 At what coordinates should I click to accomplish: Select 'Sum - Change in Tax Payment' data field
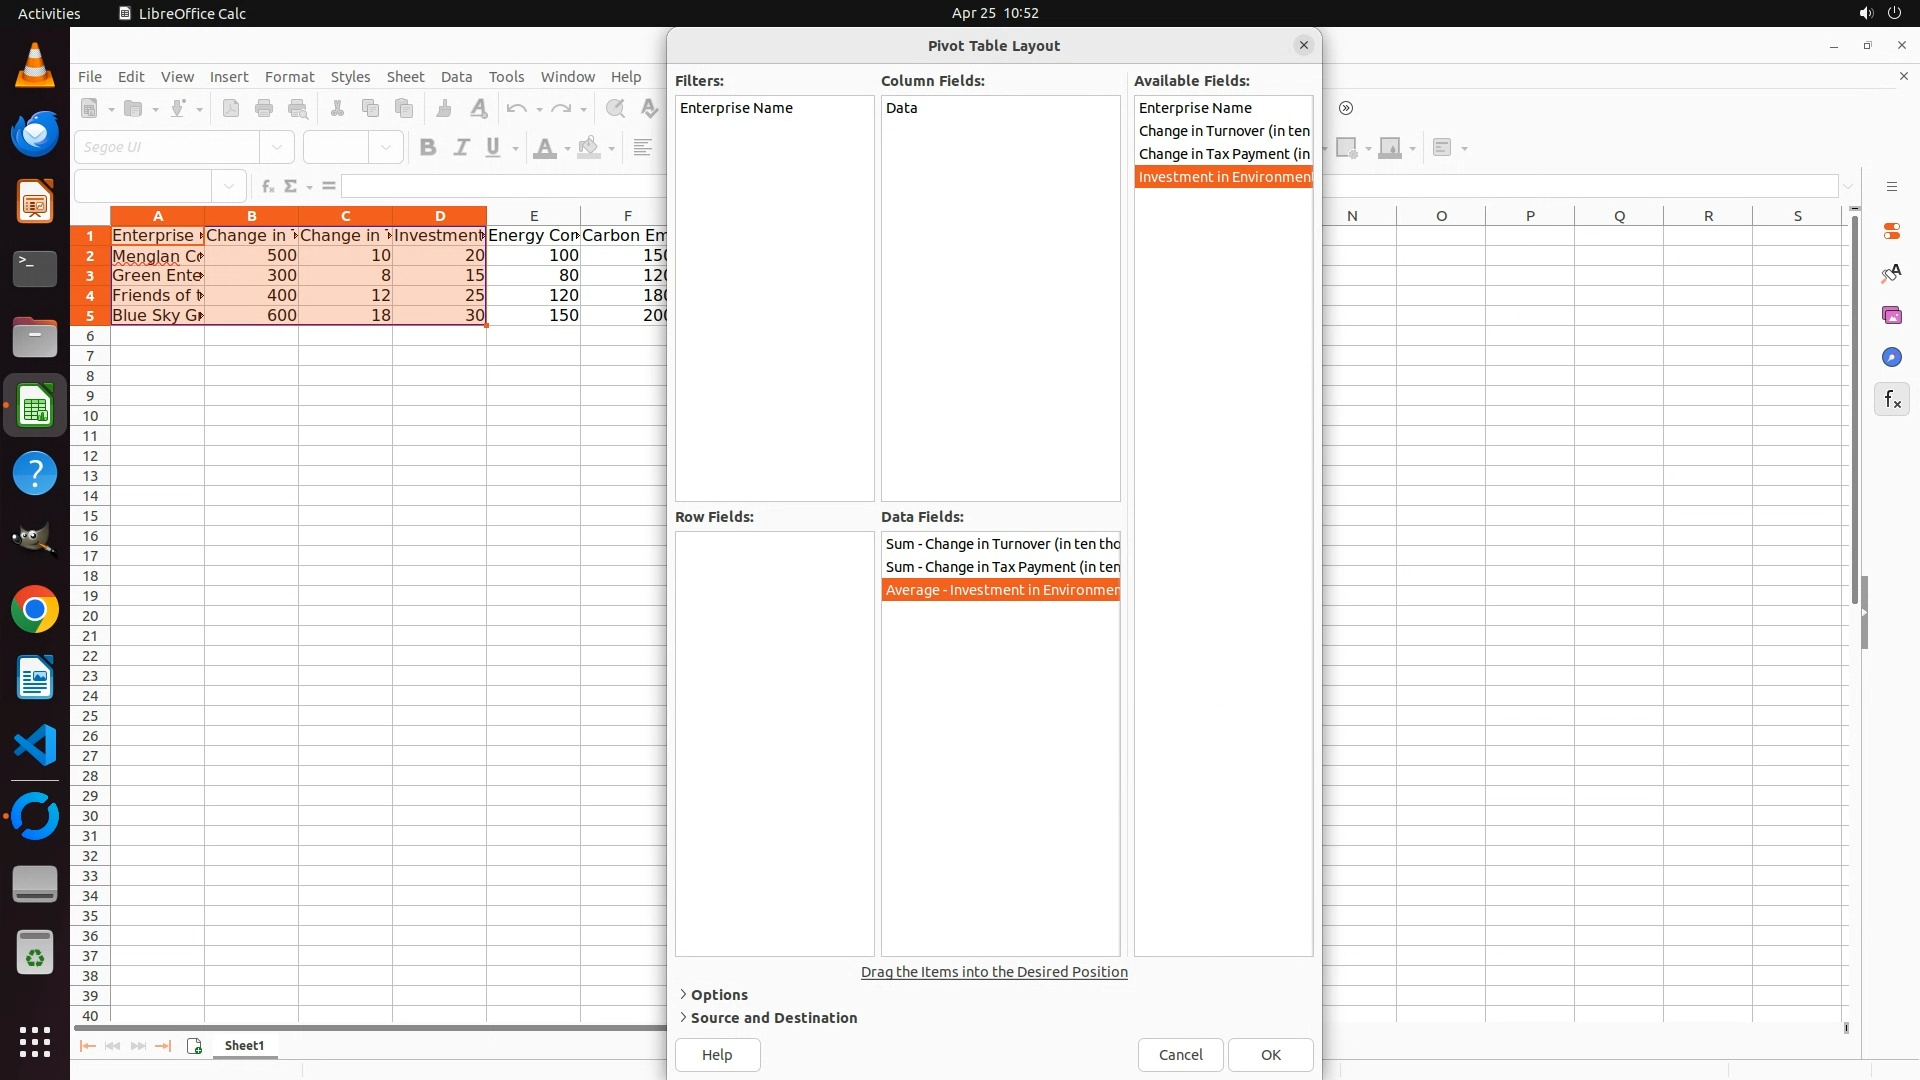[x=1000, y=567]
